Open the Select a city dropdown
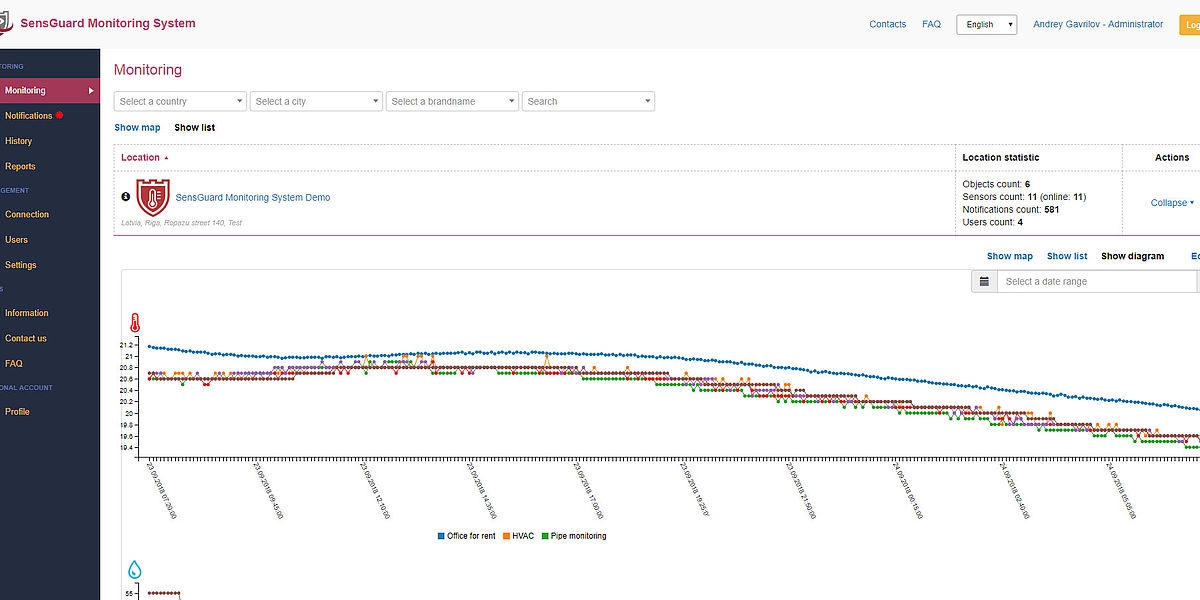 [316, 101]
